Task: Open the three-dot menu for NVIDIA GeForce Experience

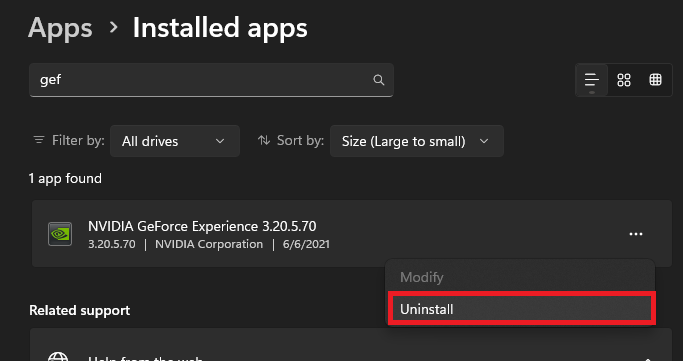Action: pyautogui.click(x=636, y=234)
